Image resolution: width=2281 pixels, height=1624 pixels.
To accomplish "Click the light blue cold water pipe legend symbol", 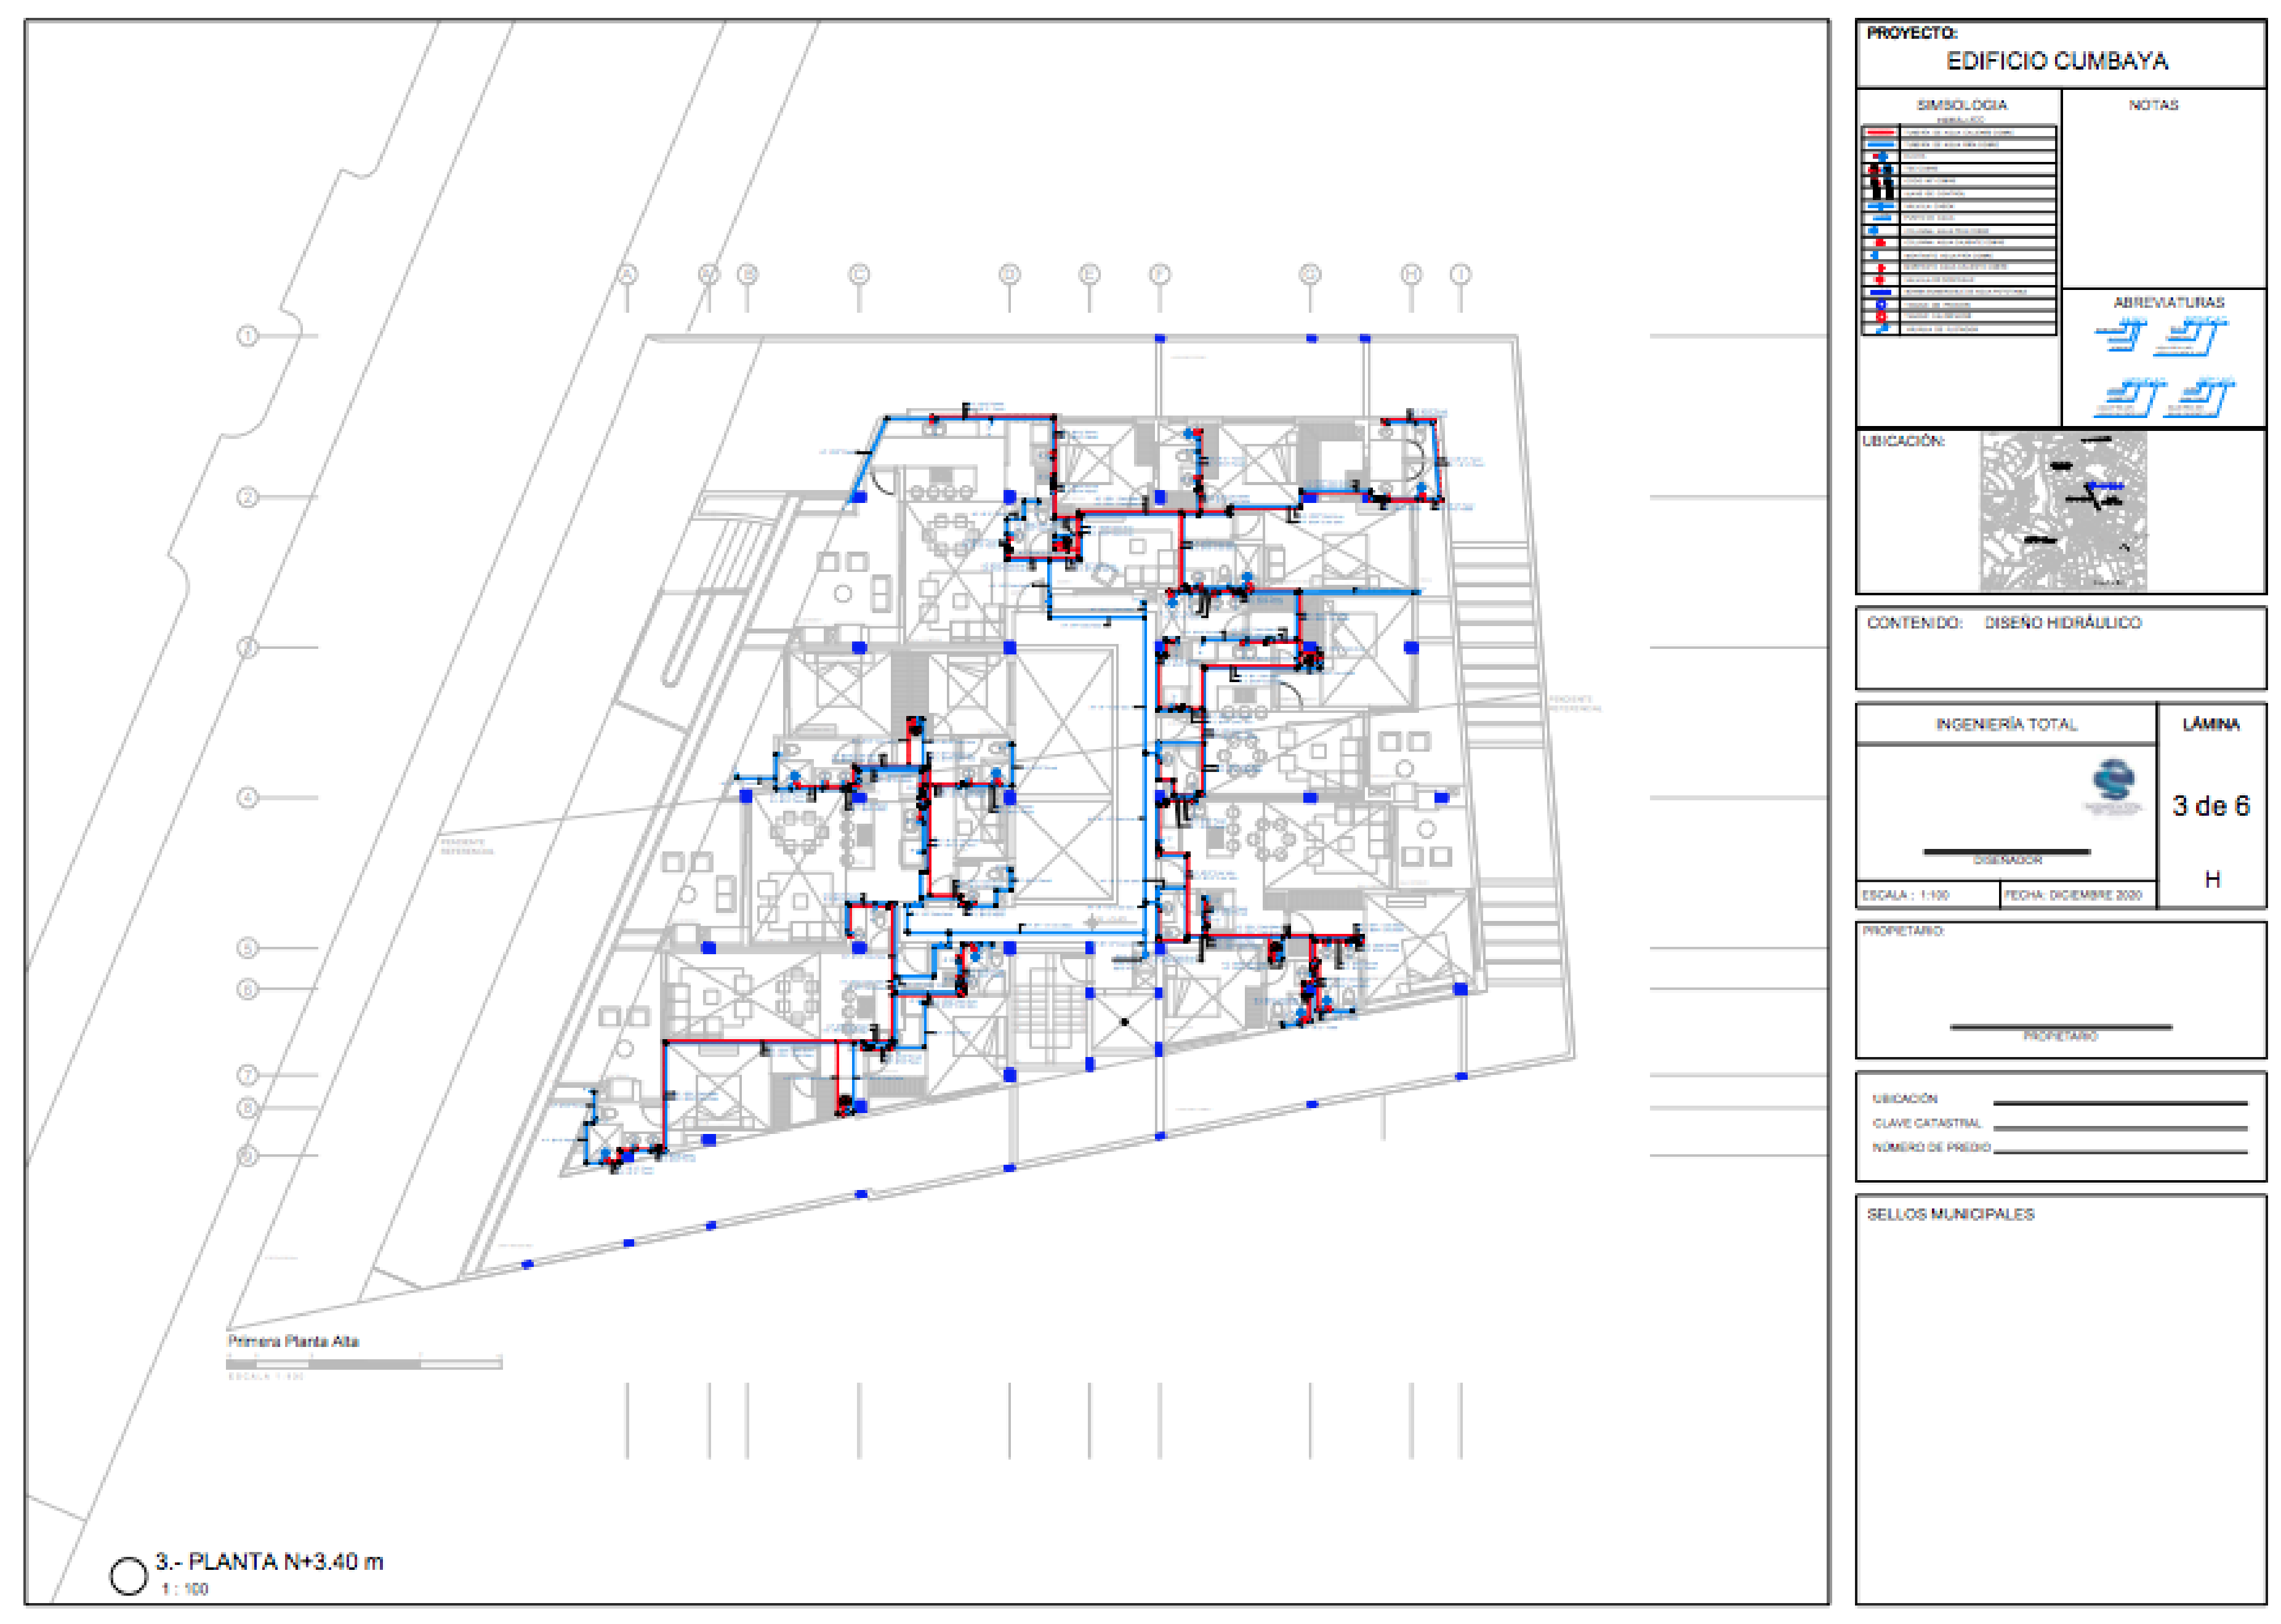I will pyautogui.click(x=1880, y=145).
